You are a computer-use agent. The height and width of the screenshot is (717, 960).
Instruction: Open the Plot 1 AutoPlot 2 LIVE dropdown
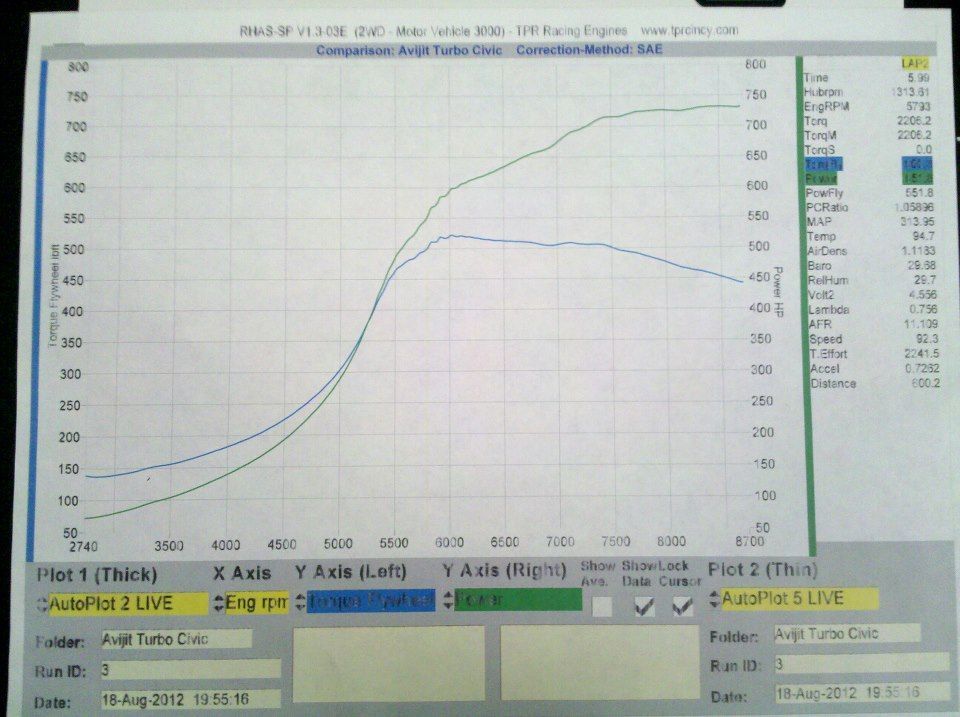tap(123, 603)
